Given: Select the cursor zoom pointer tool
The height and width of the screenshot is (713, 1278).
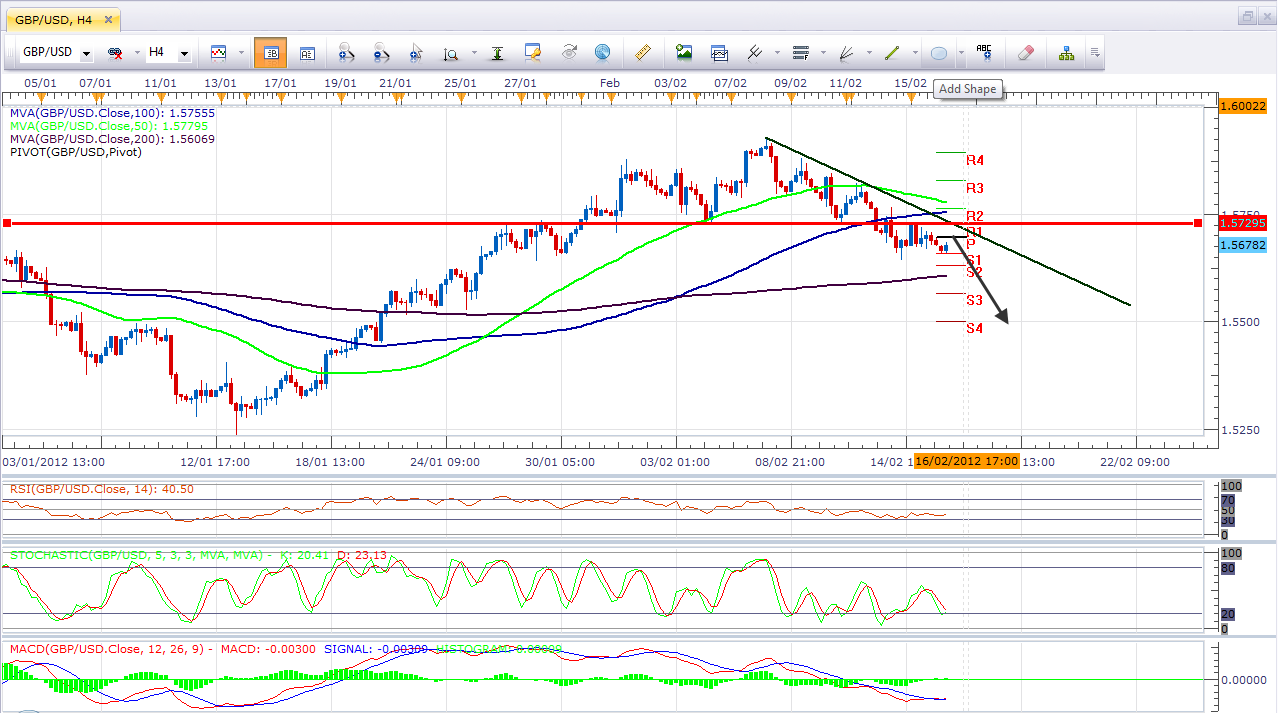Looking at the screenshot, I should pyautogui.click(x=416, y=52).
